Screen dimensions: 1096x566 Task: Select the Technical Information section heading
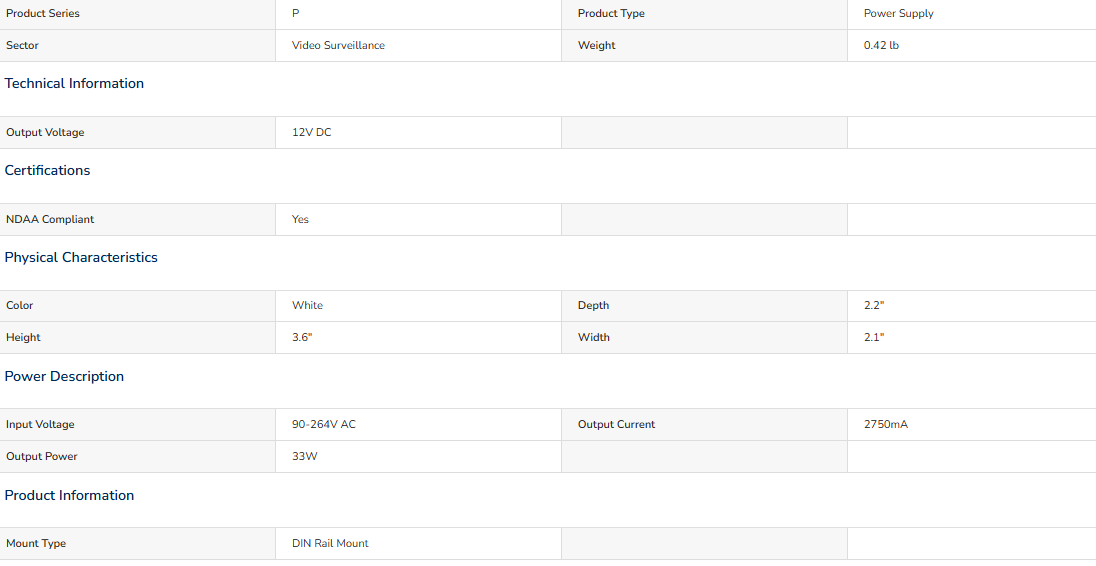click(74, 83)
